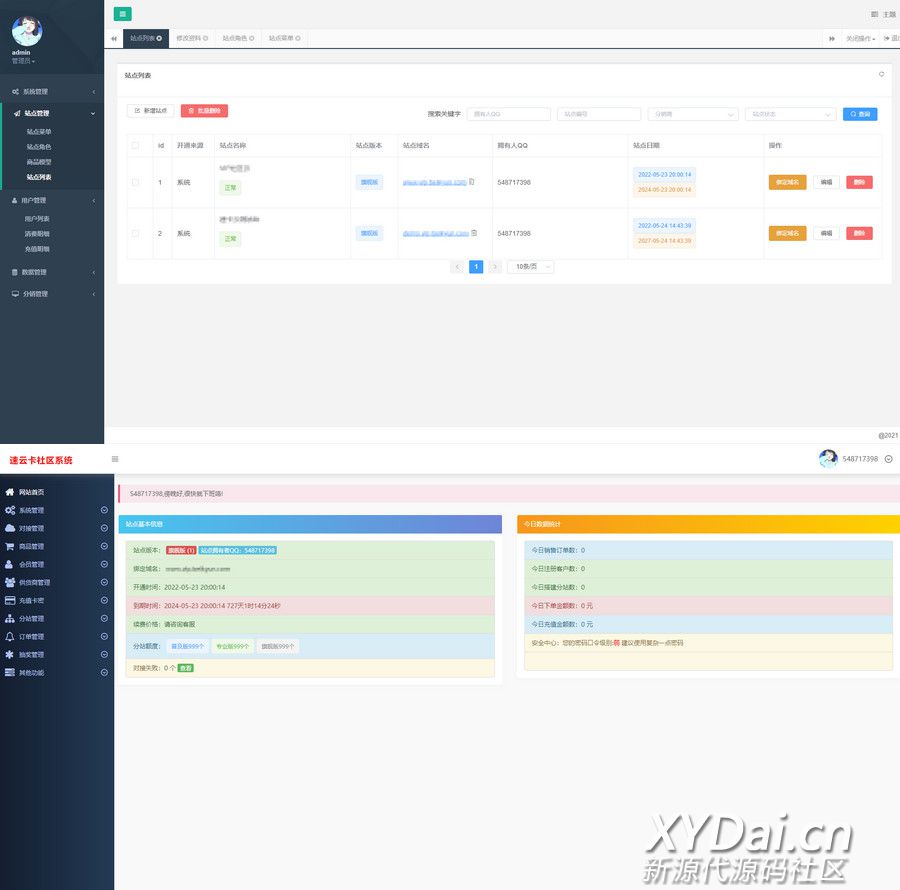The height and width of the screenshot is (890, 900).
Task: Click the 分站管理 sitemap icon
Action: (x=10, y=618)
